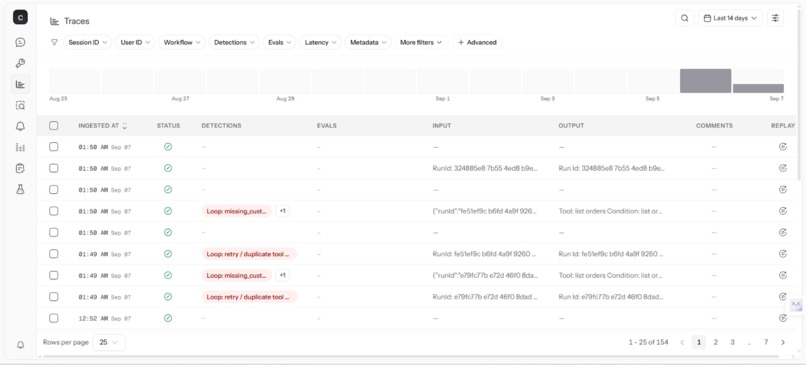This screenshot has width=806, height=365.
Task: Open the bar-metrics icon in sidebar
Action: tap(20, 148)
